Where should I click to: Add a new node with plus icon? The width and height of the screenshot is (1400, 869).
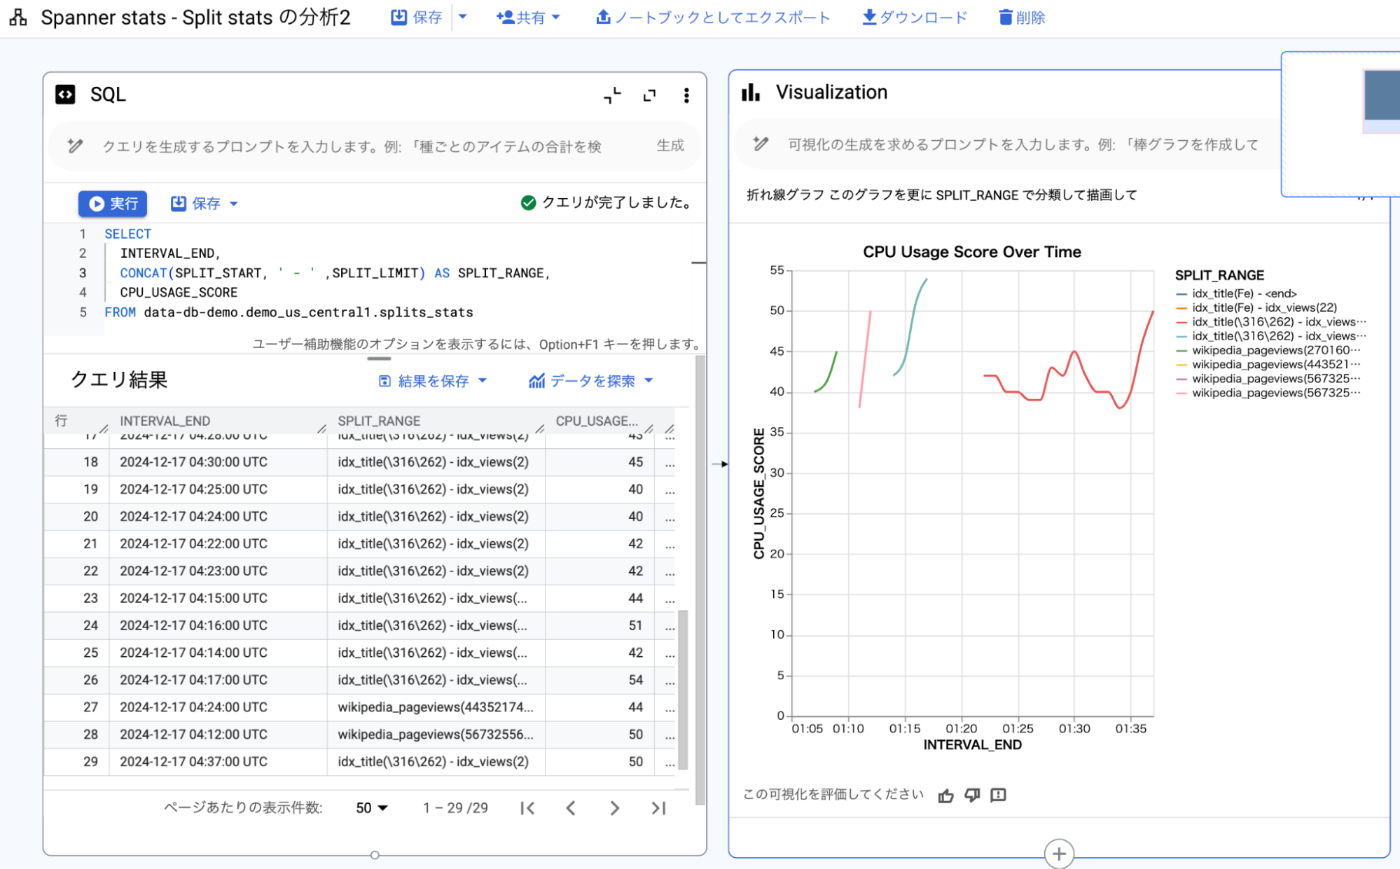(x=1059, y=854)
